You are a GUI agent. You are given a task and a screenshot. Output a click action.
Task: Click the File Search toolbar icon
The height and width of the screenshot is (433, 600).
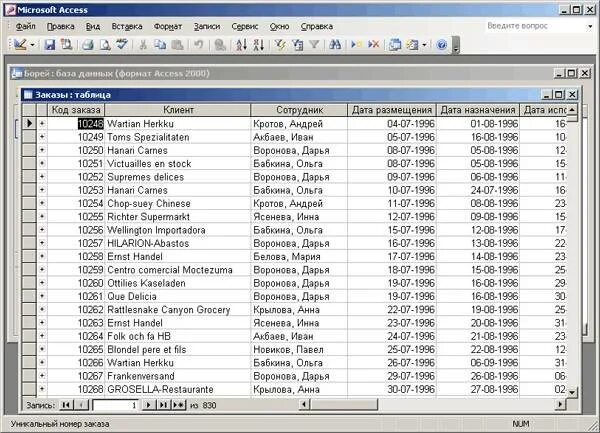(67, 45)
